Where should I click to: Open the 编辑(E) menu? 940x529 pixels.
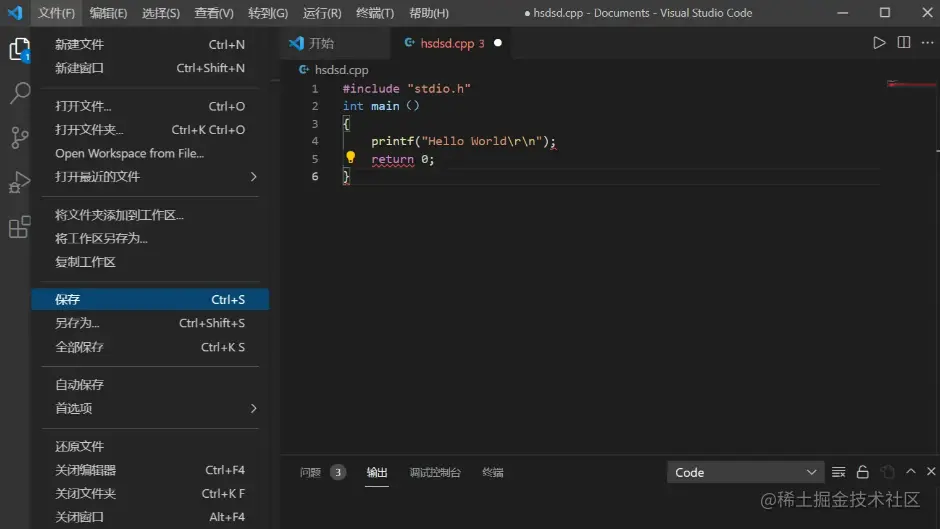click(x=109, y=13)
